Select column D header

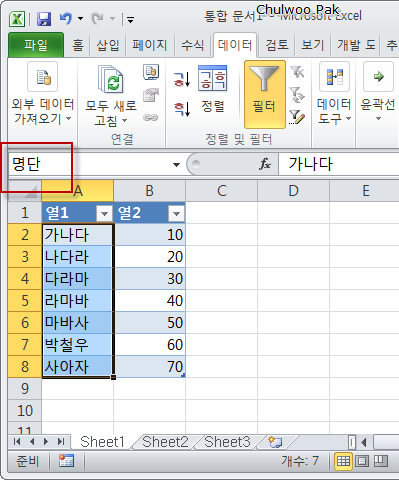[x=294, y=191]
